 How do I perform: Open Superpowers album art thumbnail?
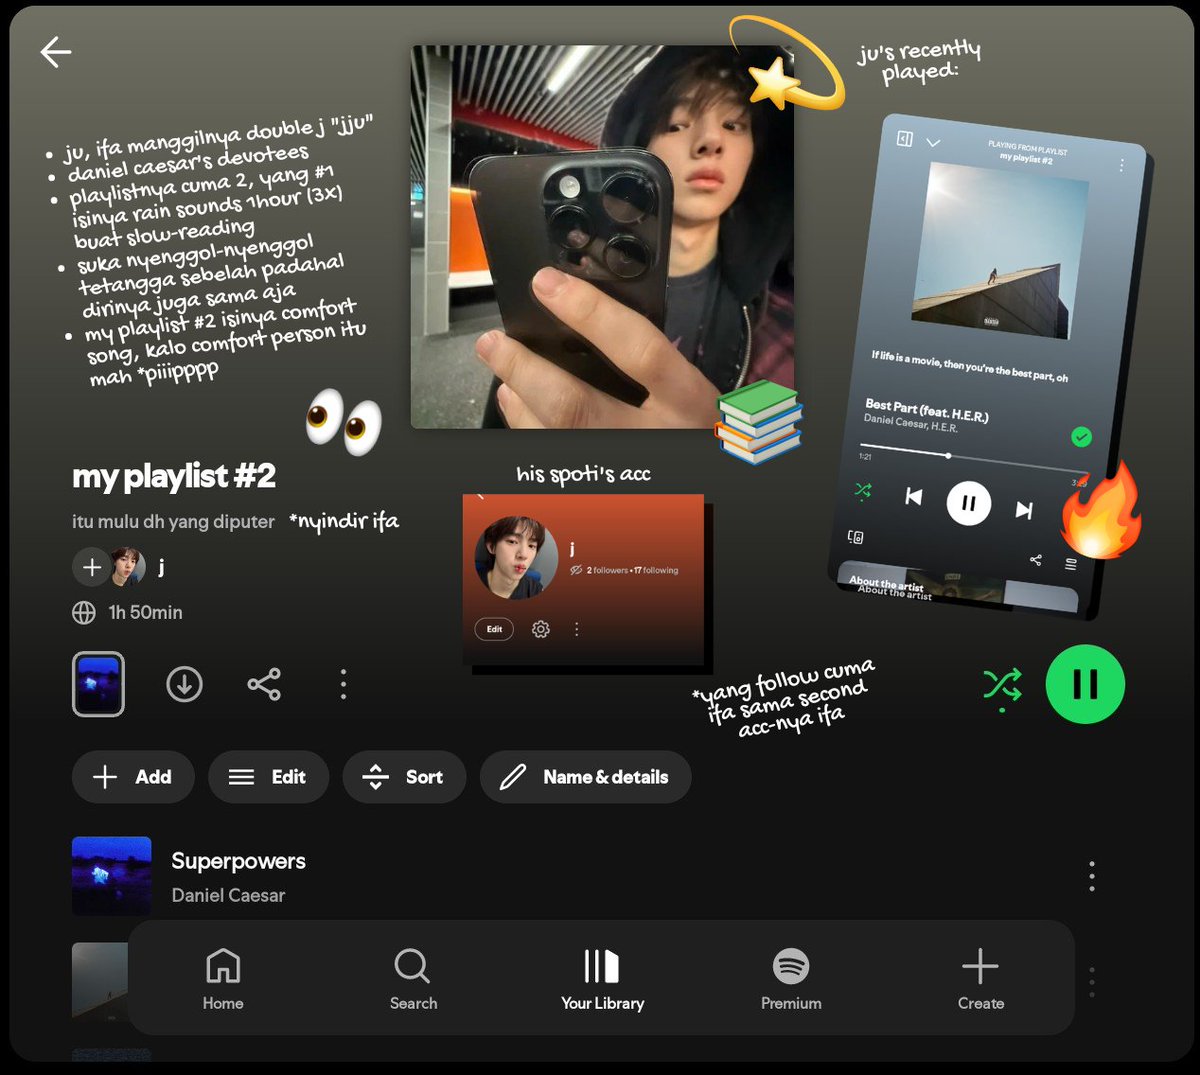point(112,876)
